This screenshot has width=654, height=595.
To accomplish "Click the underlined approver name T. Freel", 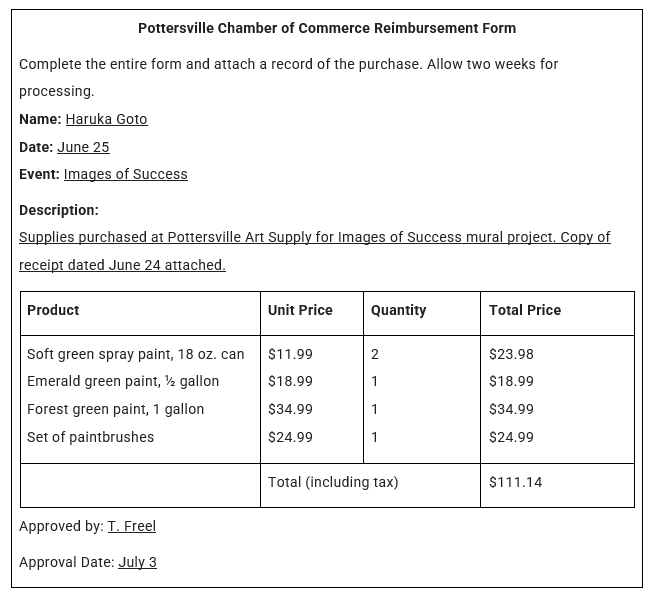I will (x=131, y=526).
